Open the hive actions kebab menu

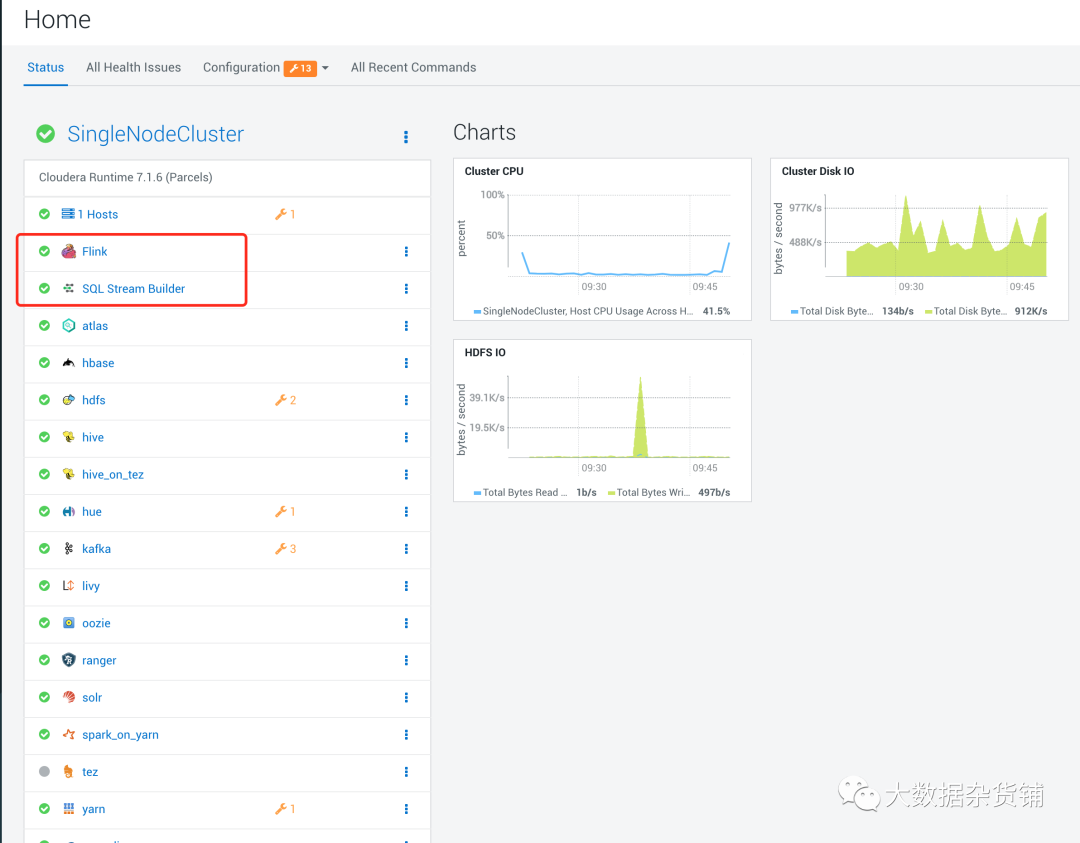click(406, 437)
